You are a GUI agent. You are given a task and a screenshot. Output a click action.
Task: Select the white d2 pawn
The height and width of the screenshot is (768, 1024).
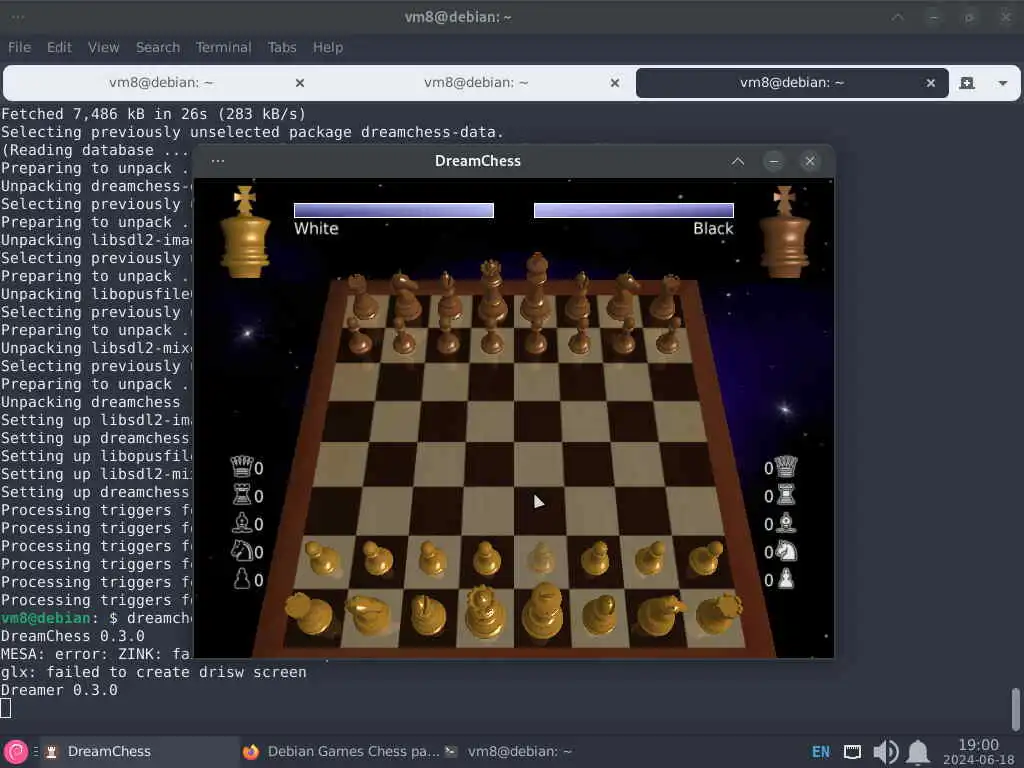[x=487, y=559]
